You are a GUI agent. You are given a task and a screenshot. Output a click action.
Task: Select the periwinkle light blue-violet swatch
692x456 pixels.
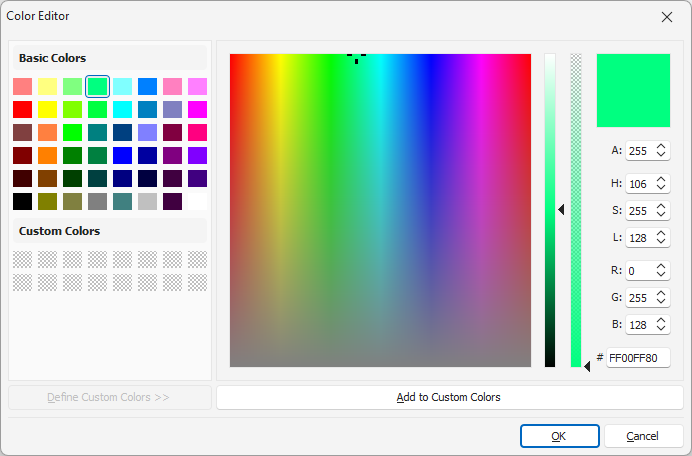point(147,132)
